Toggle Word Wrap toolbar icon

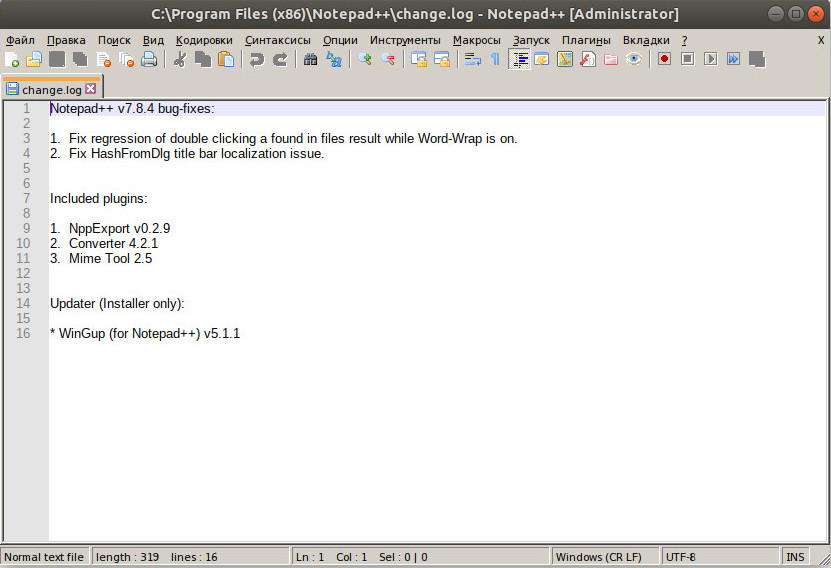pyautogui.click(x=472, y=59)
